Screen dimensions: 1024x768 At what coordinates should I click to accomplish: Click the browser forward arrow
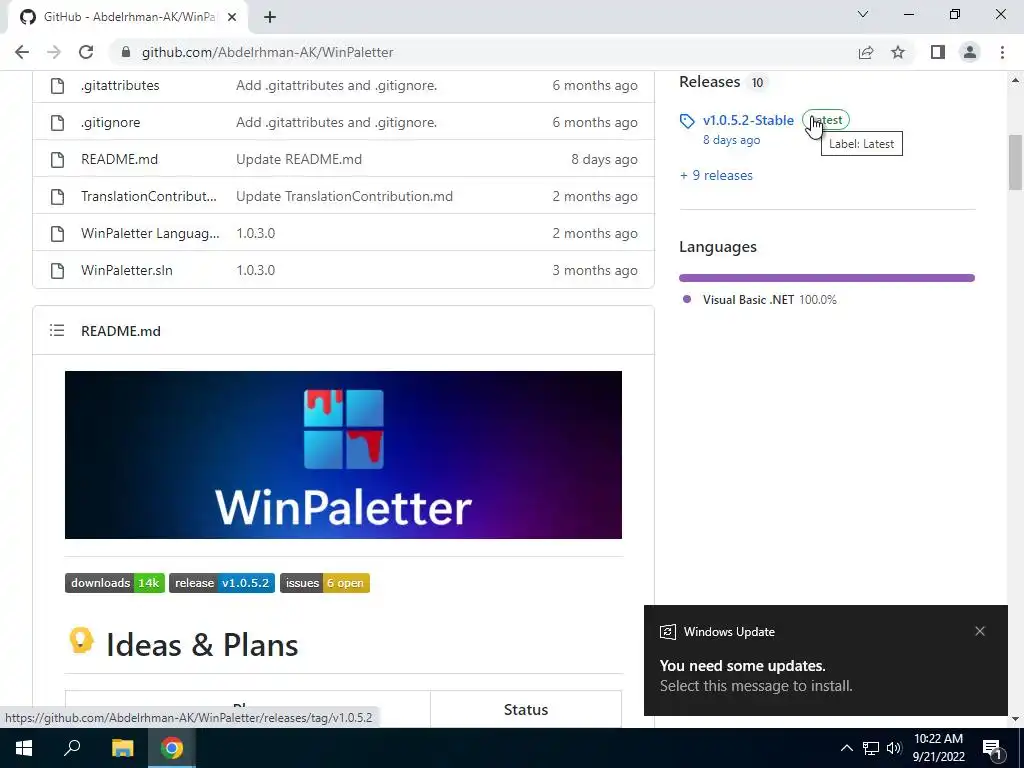[54, 52]
